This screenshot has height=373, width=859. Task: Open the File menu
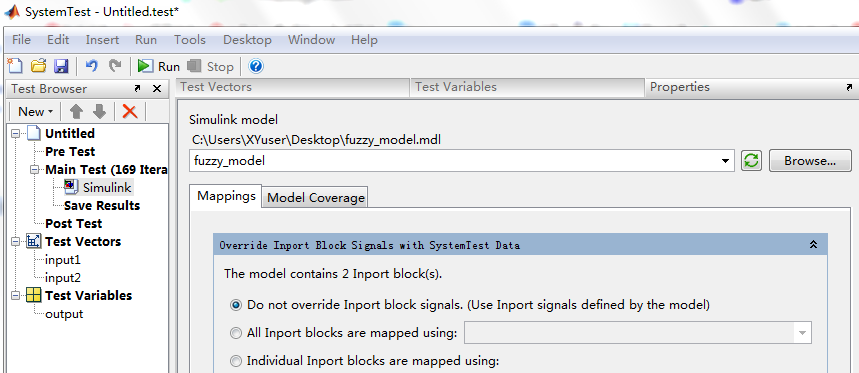pyautogui.click(x=21, y=40)
